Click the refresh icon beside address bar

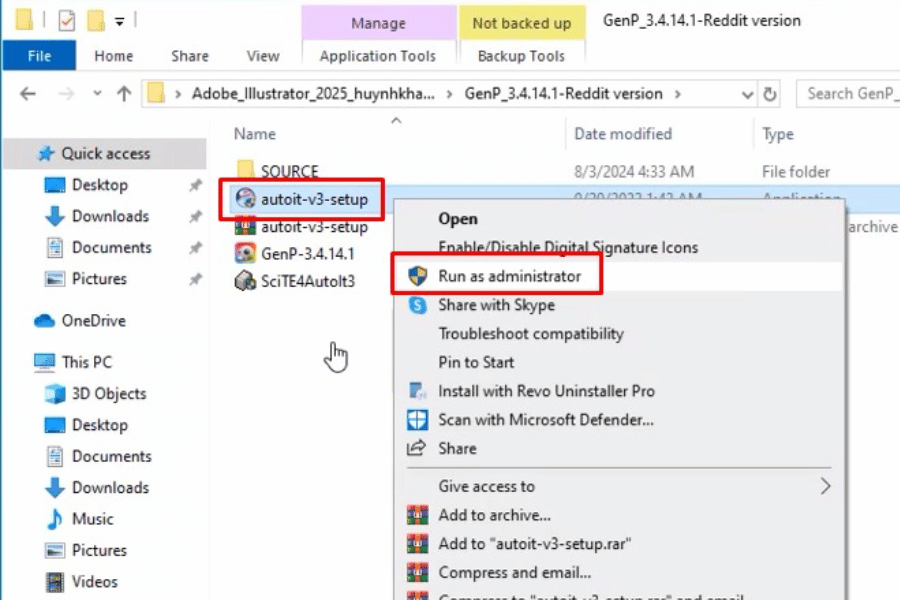[x=770, y=94]
